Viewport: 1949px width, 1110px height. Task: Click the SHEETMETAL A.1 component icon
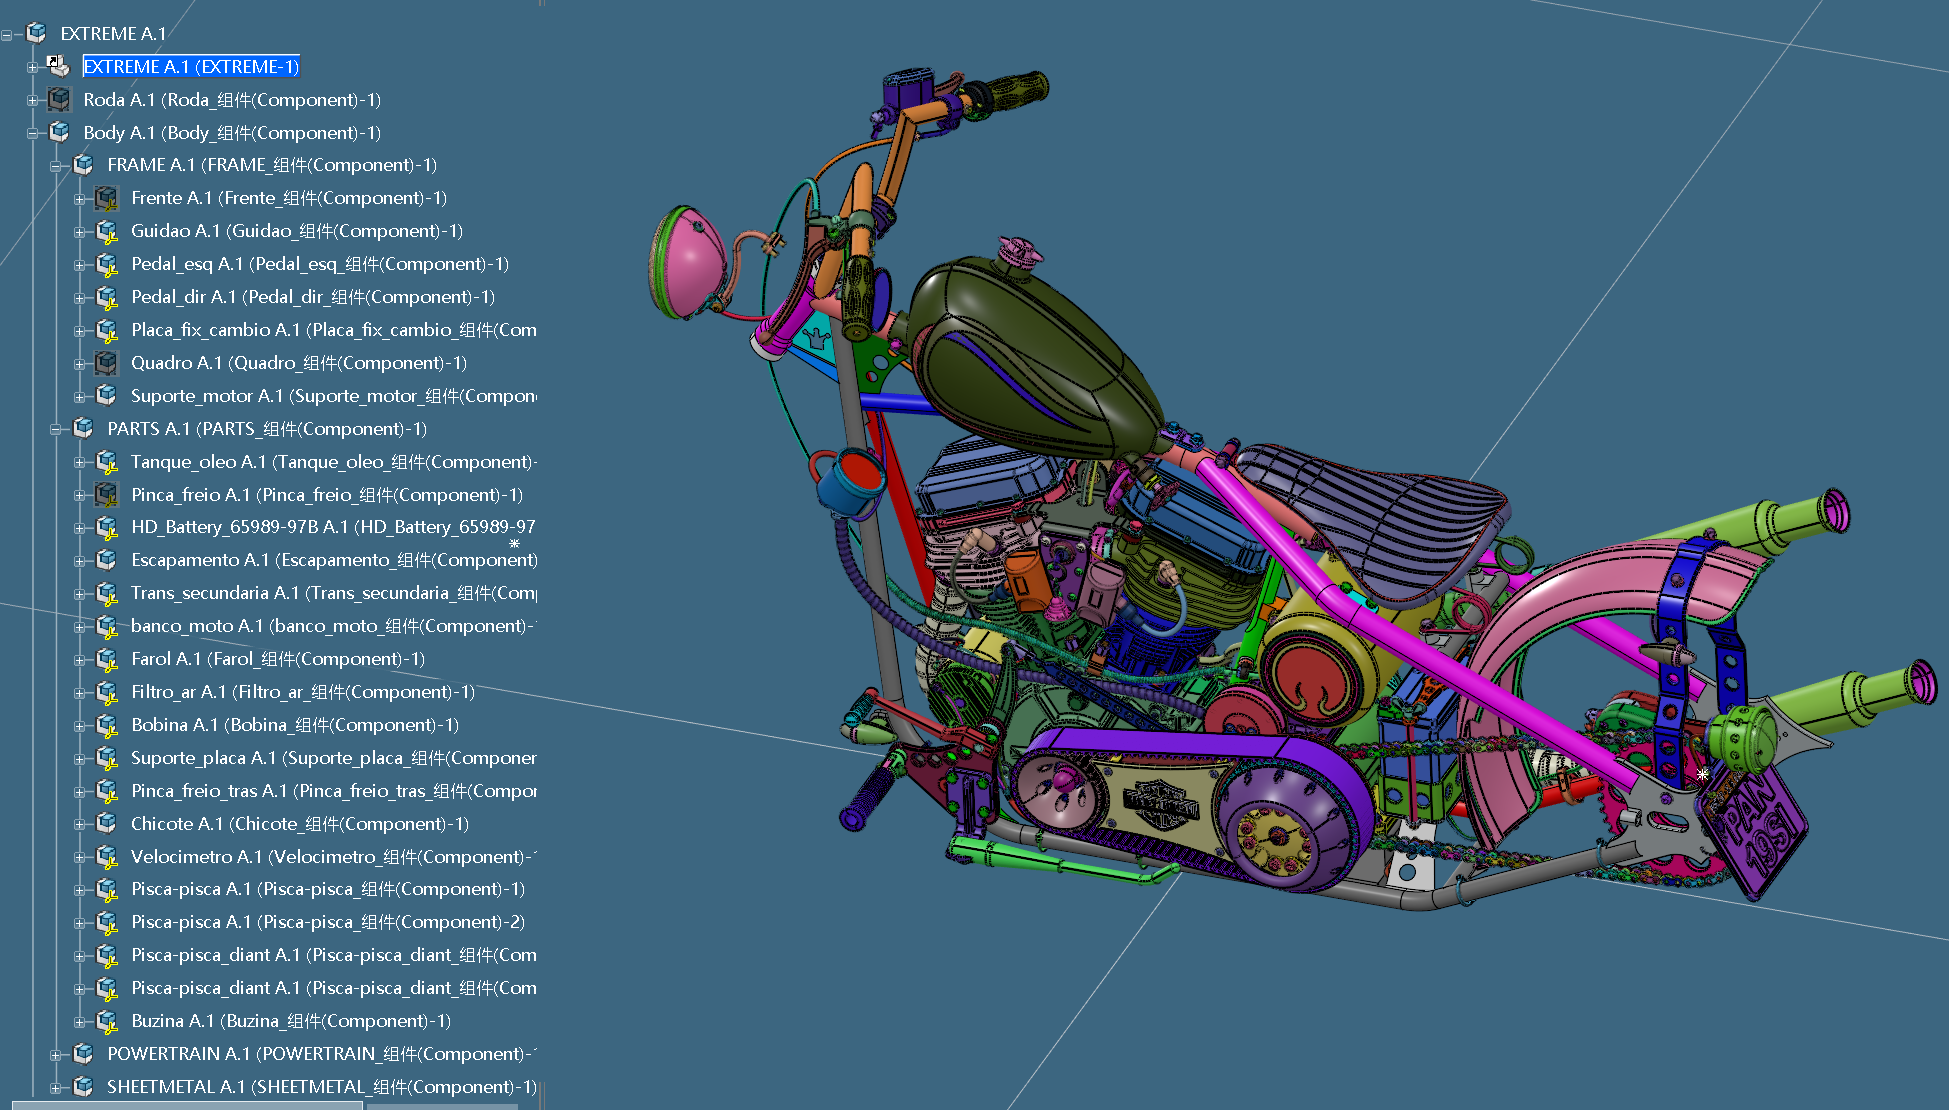pos(84,1087)
